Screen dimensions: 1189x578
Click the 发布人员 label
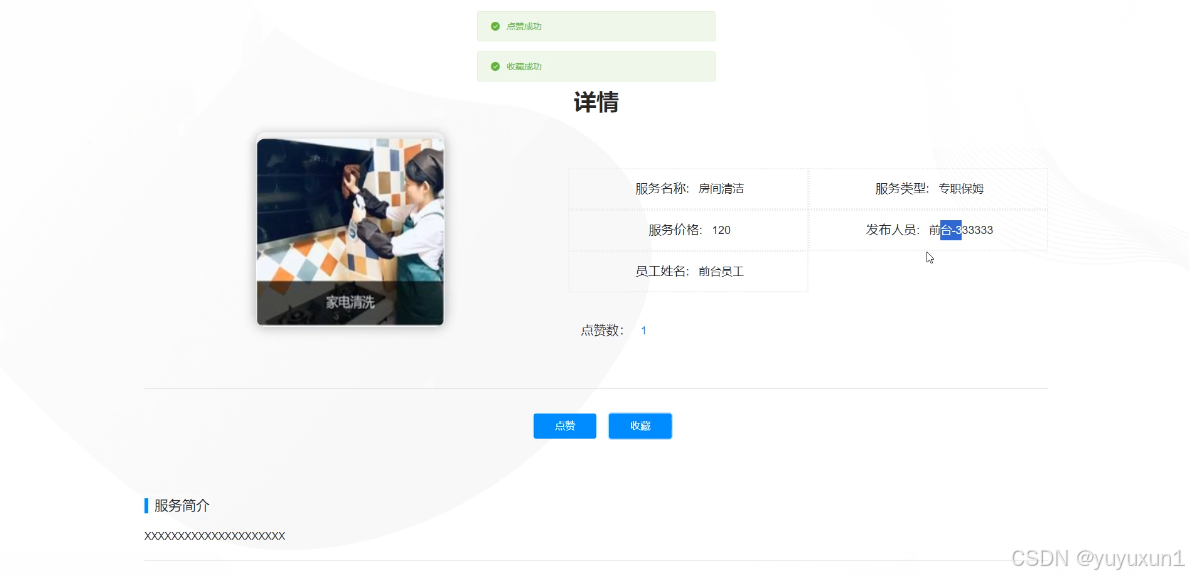coord(893,230)
